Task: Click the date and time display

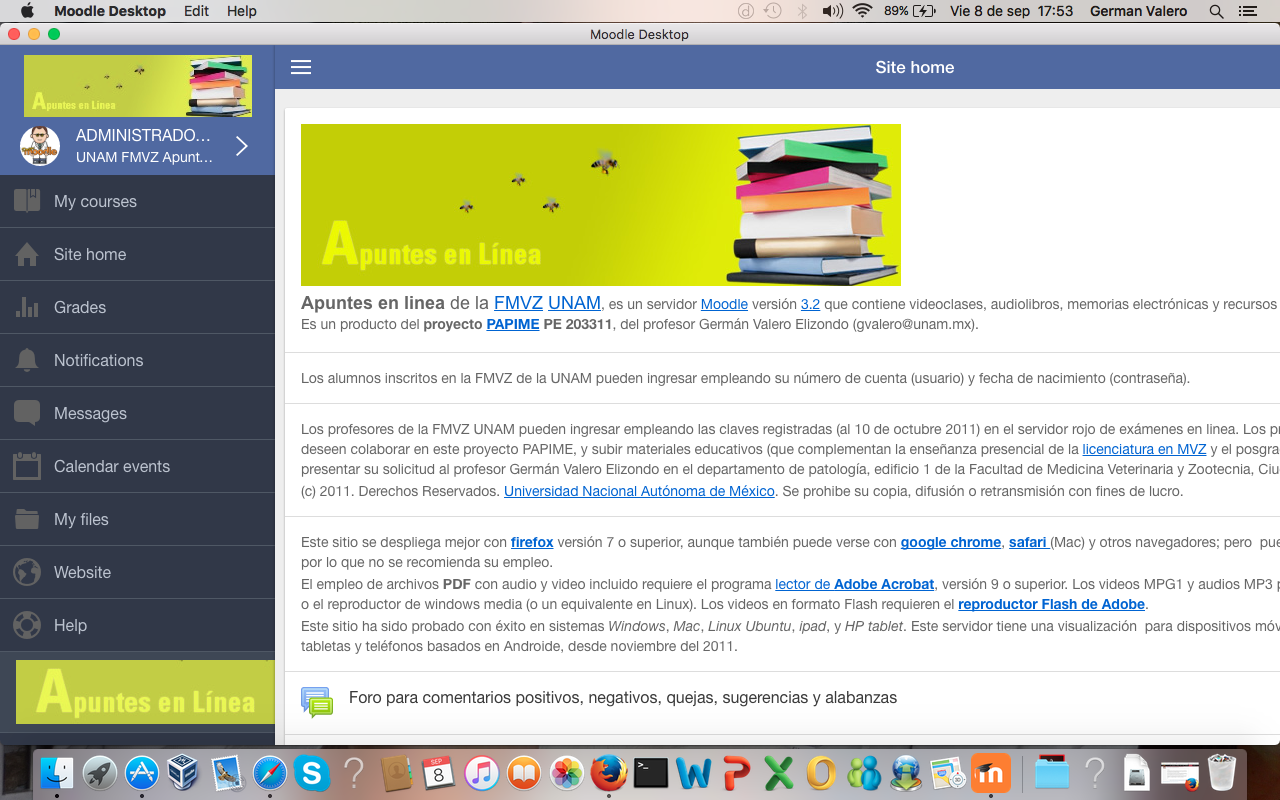Action: click(1011, 11)
